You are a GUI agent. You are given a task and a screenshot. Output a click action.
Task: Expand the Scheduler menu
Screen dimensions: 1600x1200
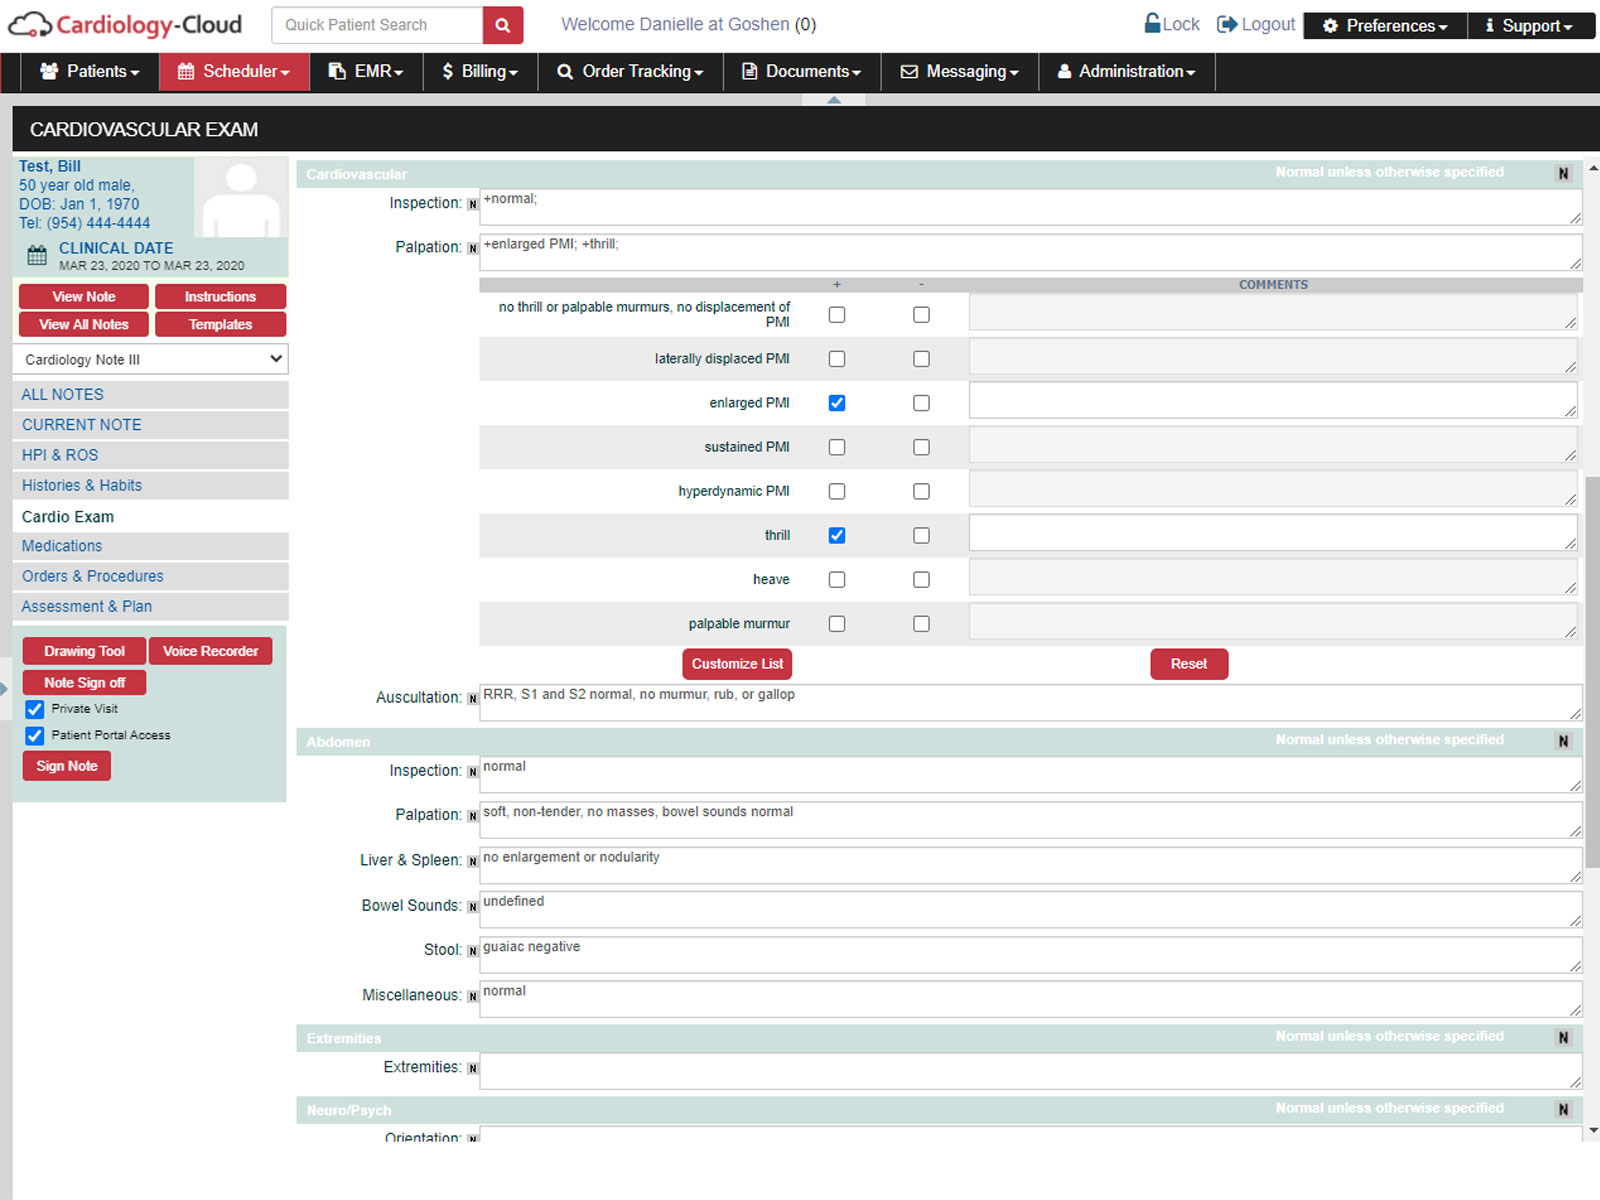(233, 71)
